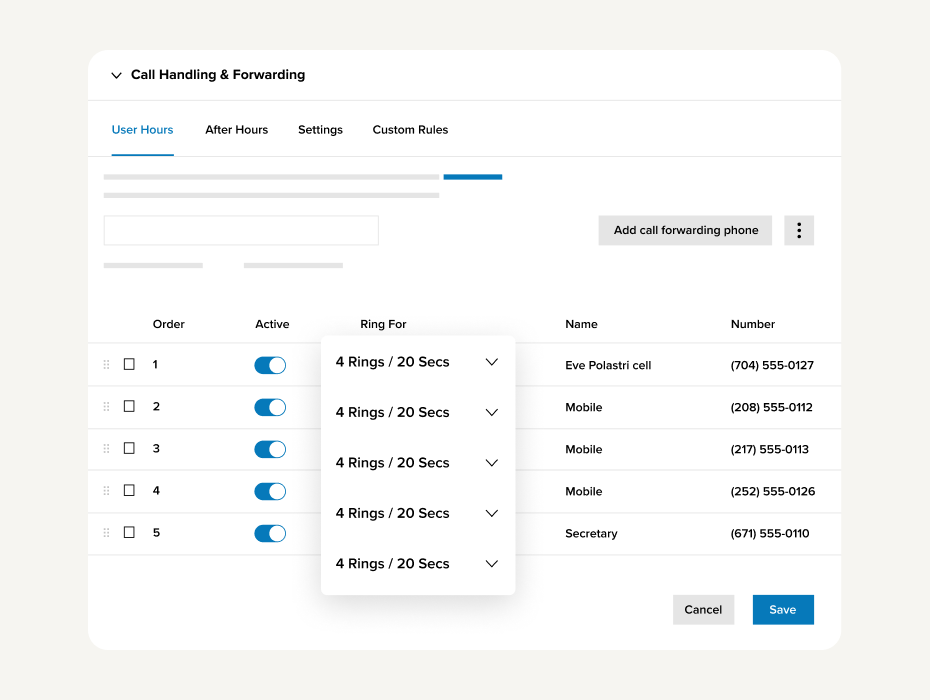This screenshot has width=930, height=700.
Task: Check the checkbox for order 2
Action: click(129, 407)
